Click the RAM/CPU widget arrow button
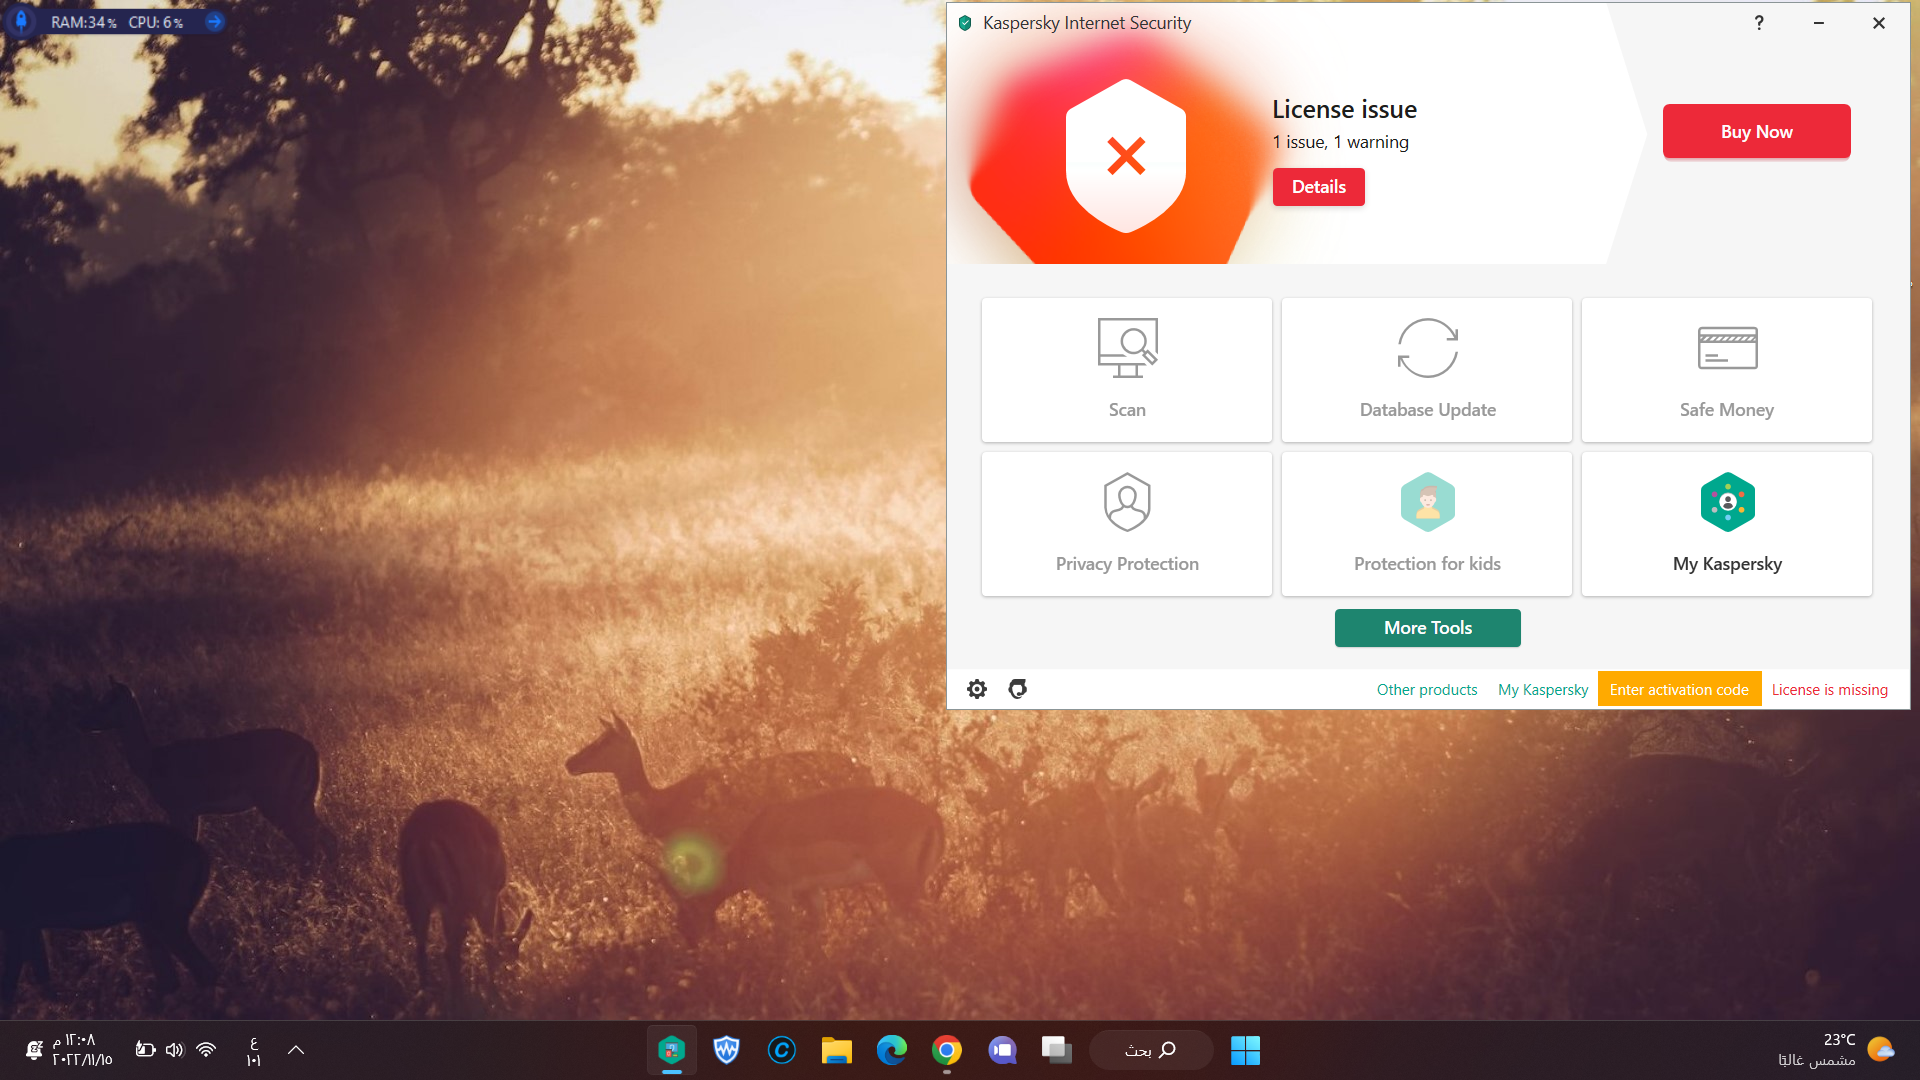 point(214,22)
